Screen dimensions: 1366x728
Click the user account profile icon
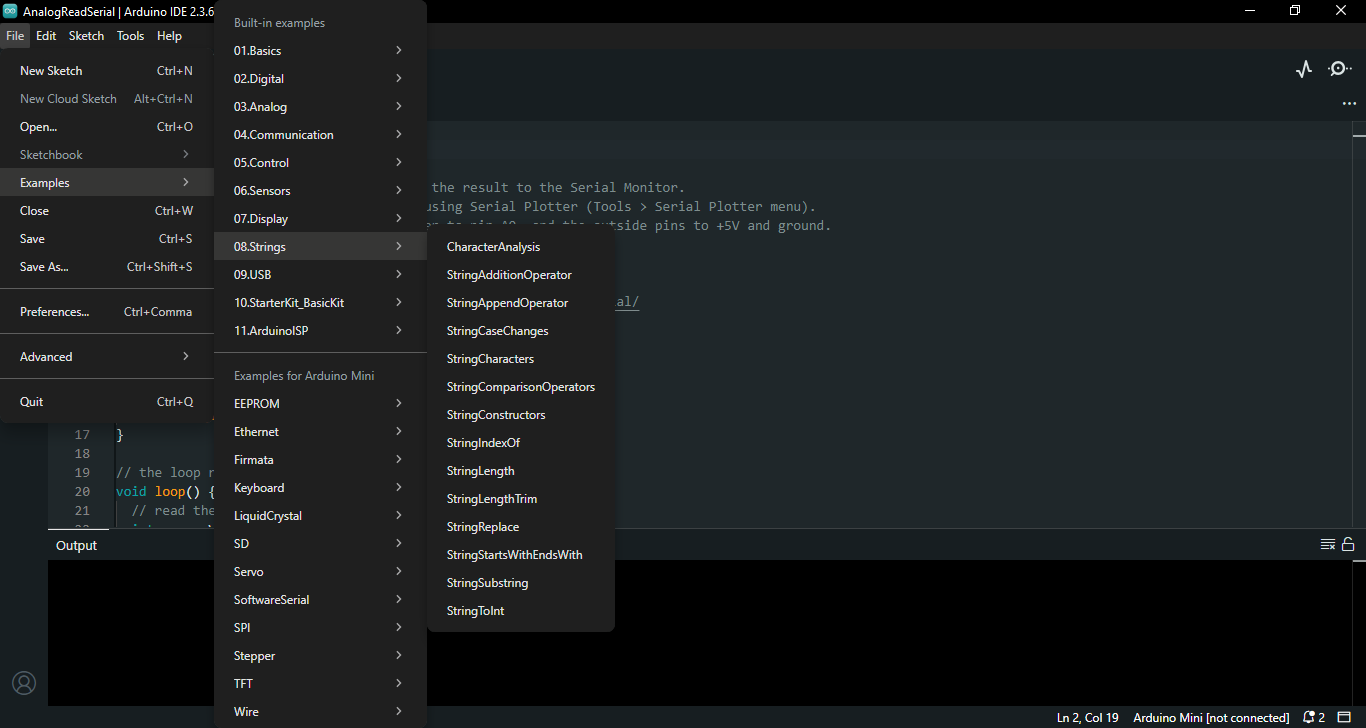coord(24,683)
